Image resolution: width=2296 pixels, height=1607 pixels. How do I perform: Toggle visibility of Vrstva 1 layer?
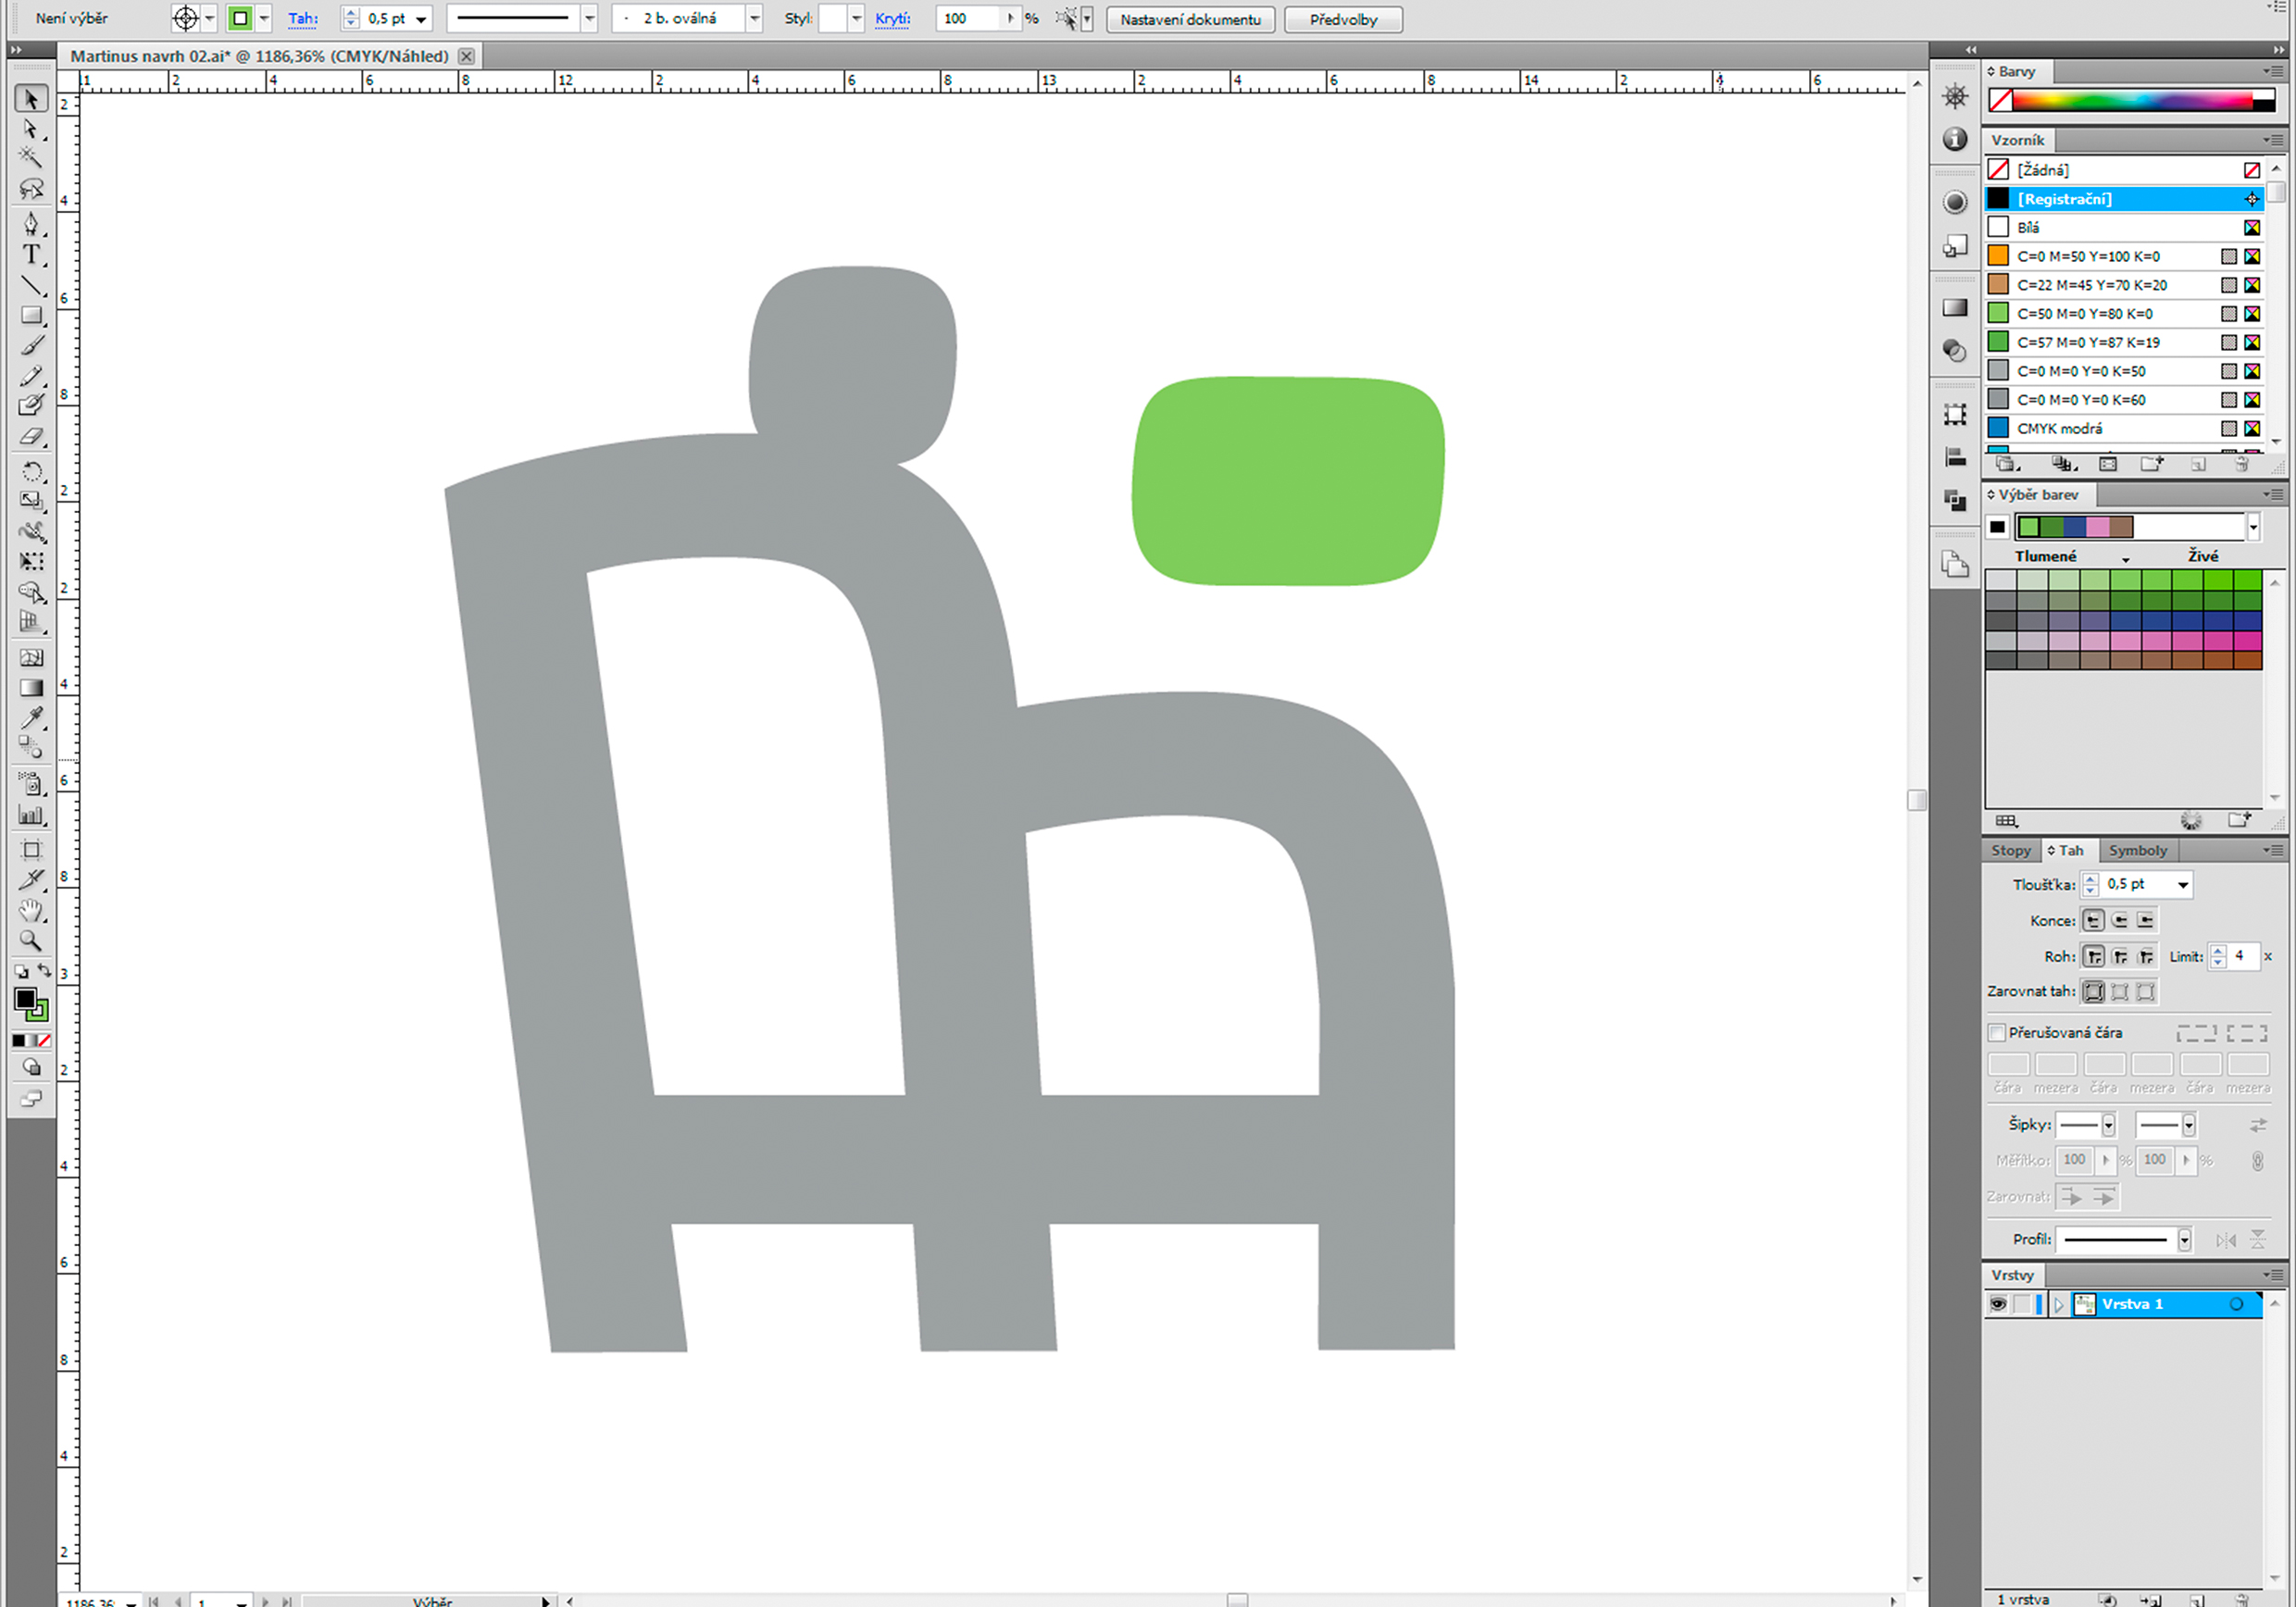pos(1997,1304)
